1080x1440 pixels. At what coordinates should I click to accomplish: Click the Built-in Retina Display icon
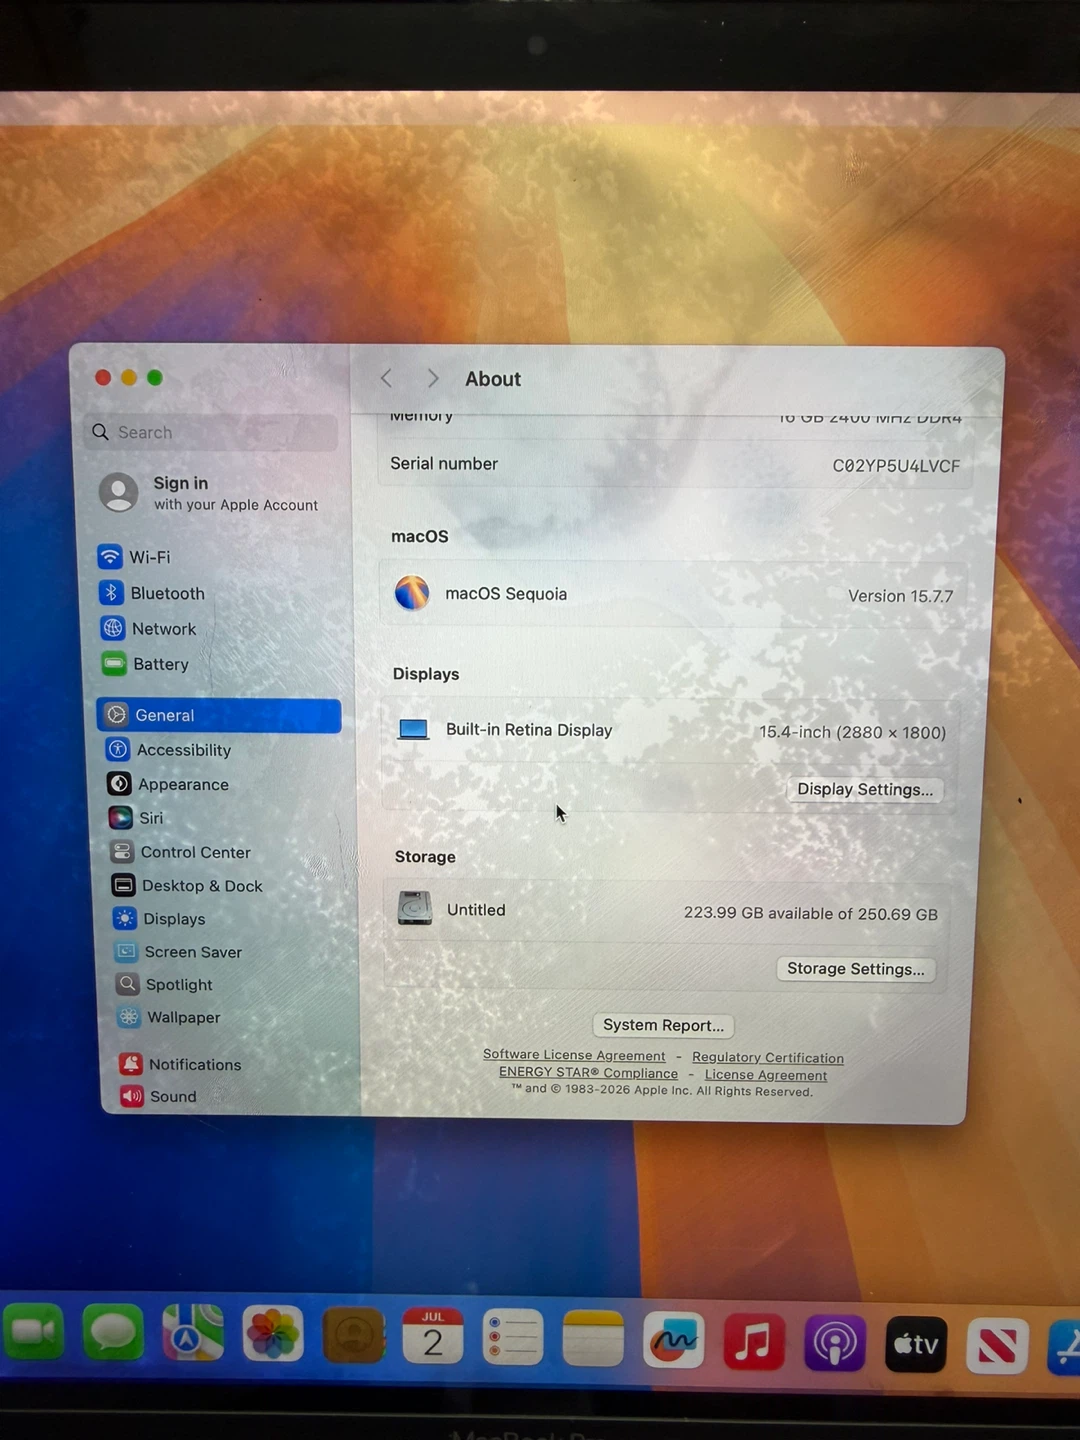[413, 729]
